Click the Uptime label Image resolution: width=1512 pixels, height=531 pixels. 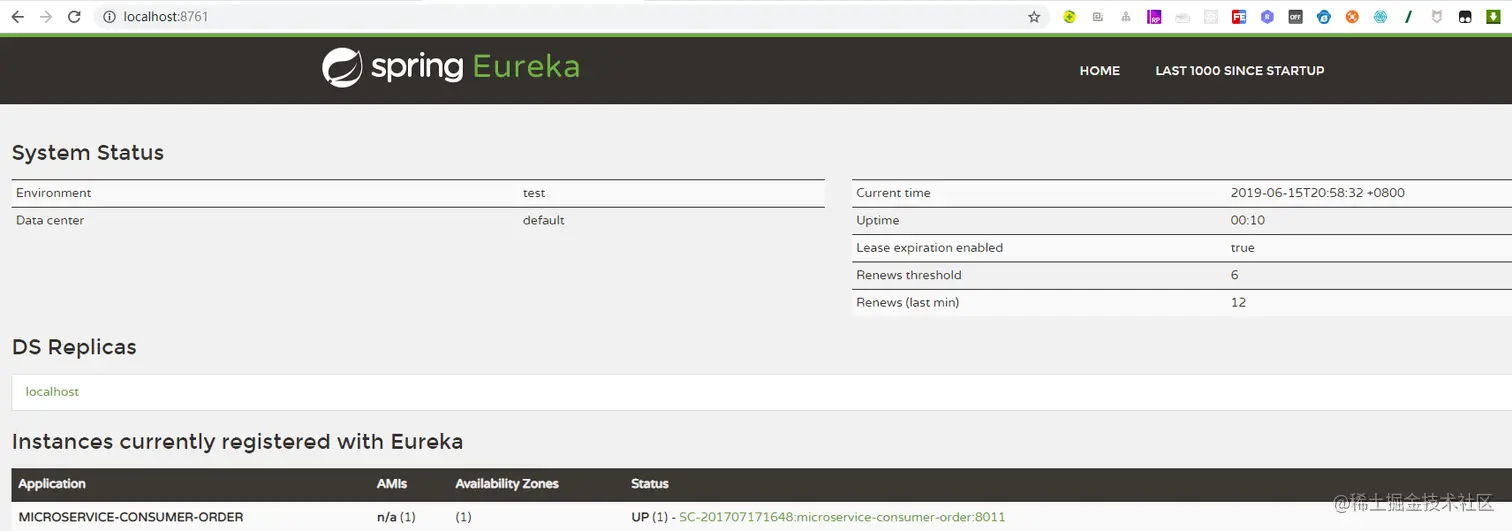click(x=878, y=220)
